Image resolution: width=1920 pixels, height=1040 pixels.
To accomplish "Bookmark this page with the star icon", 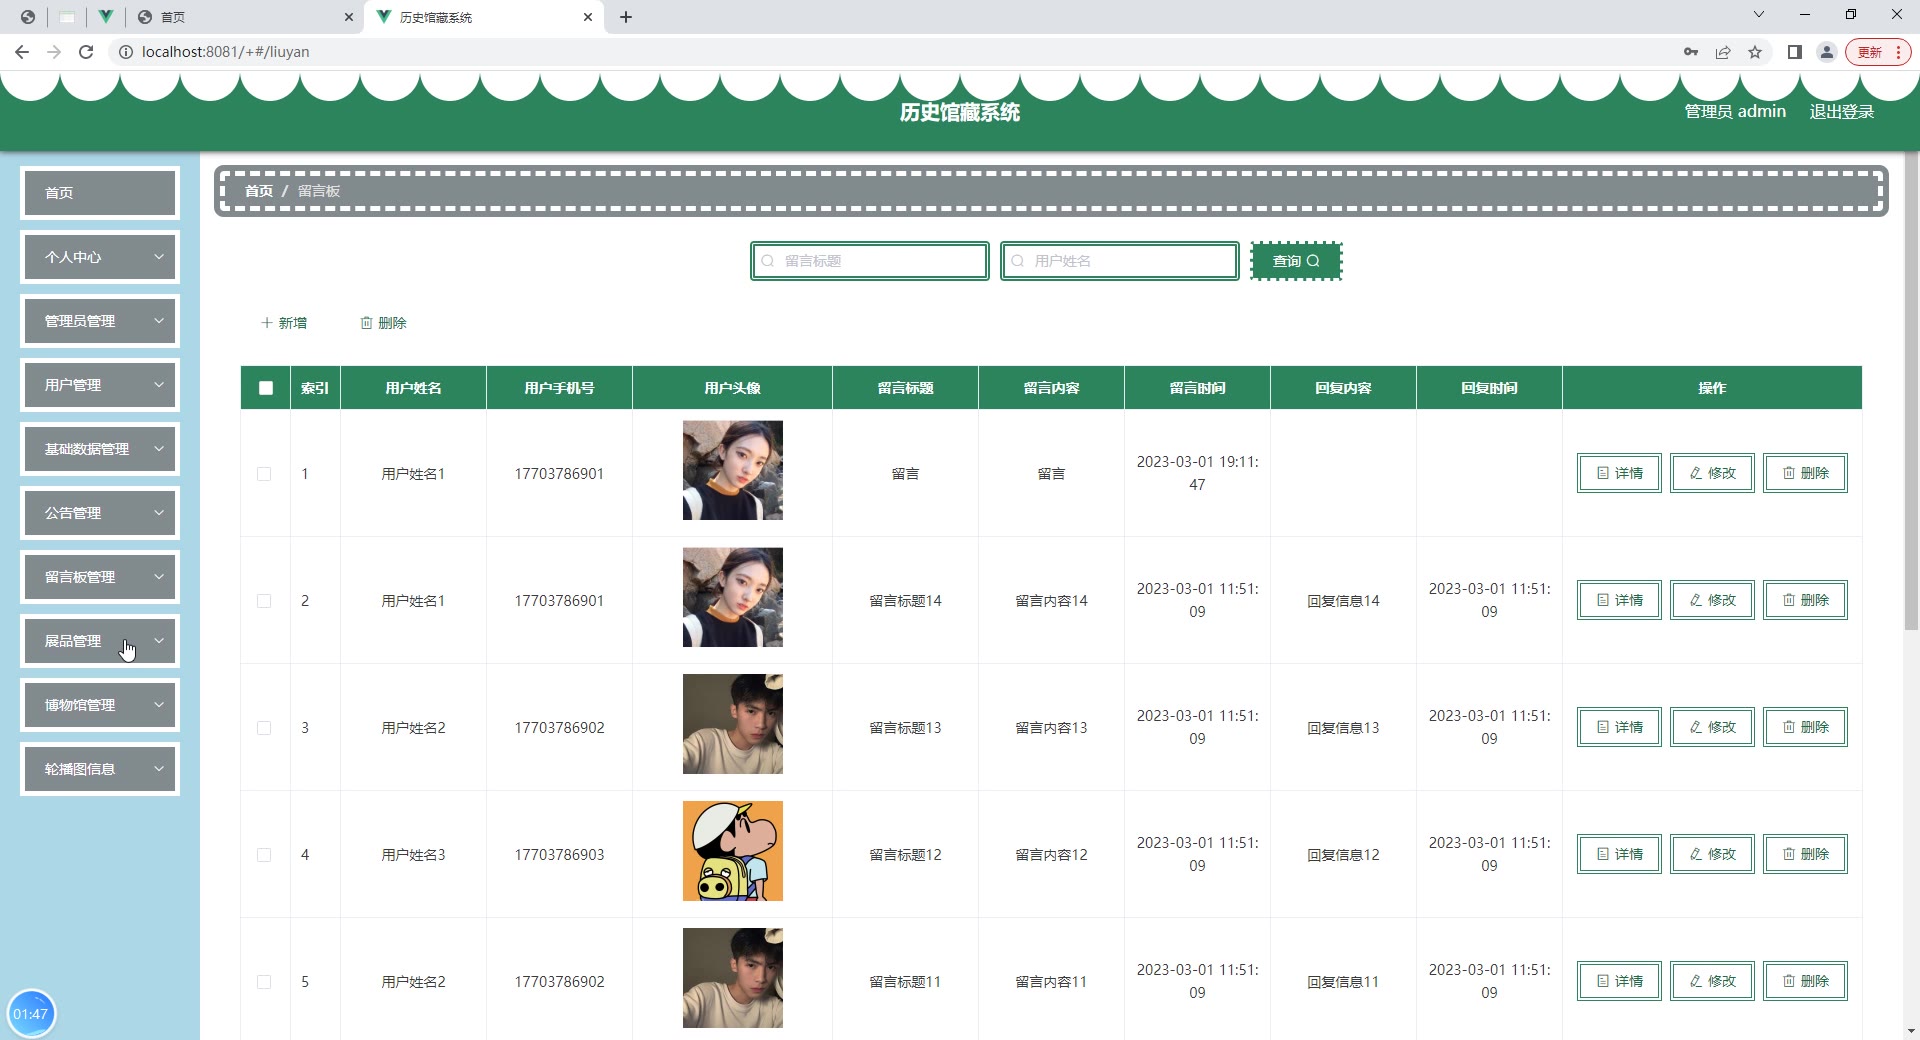I will 1755,52.
